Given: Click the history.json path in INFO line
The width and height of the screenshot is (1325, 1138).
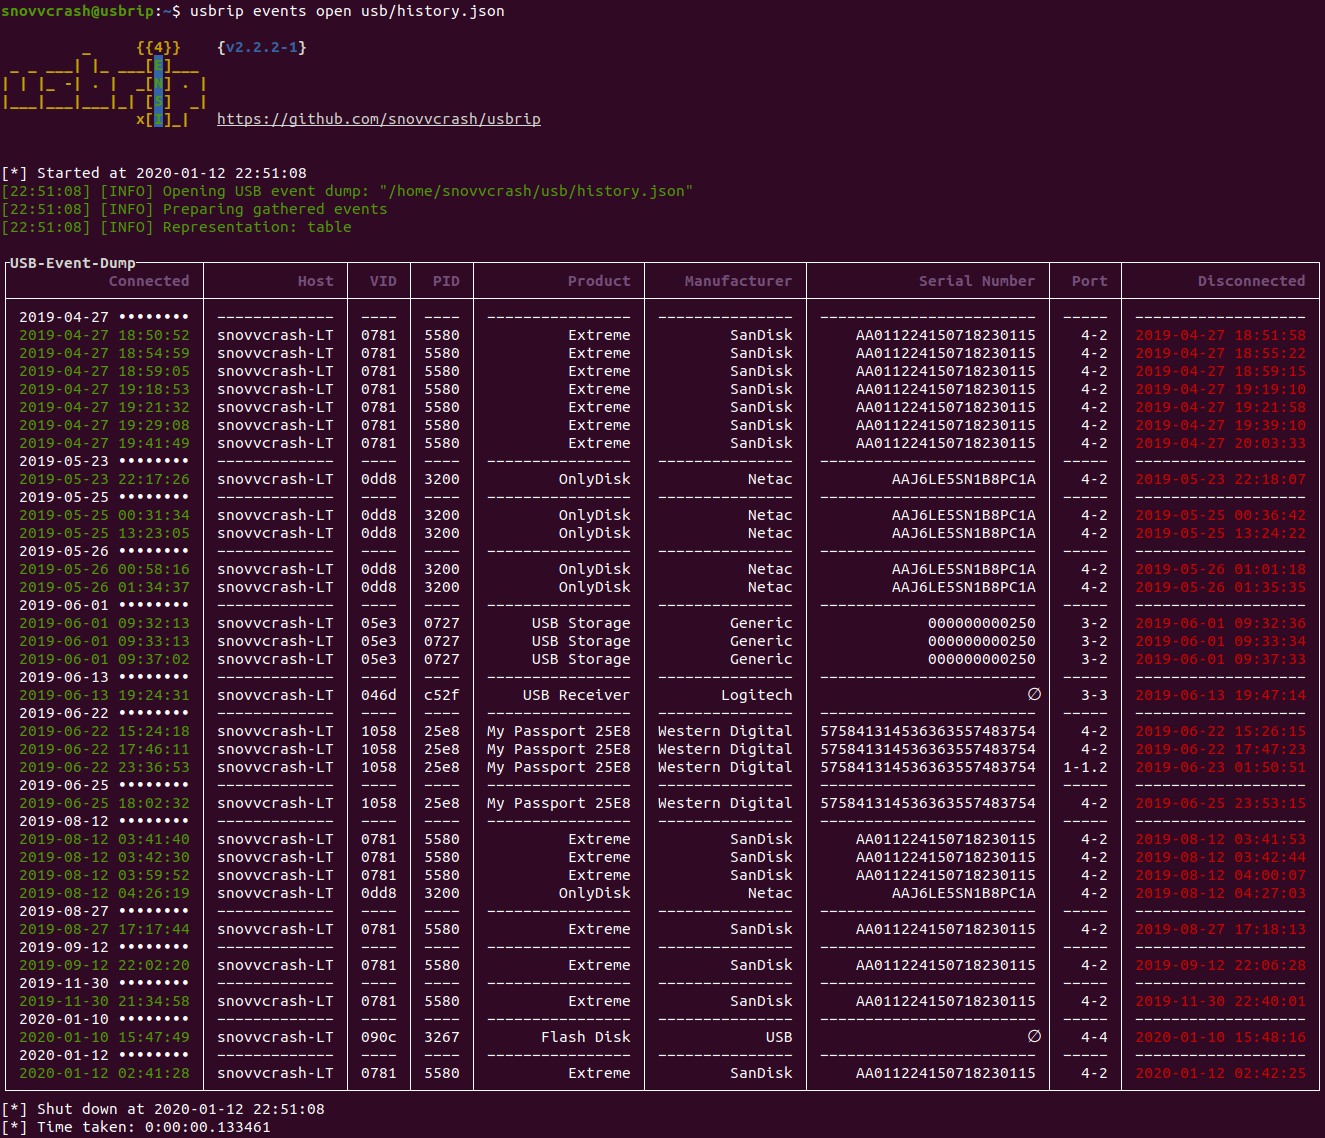Looking at the screenshot, I should 536,191.
